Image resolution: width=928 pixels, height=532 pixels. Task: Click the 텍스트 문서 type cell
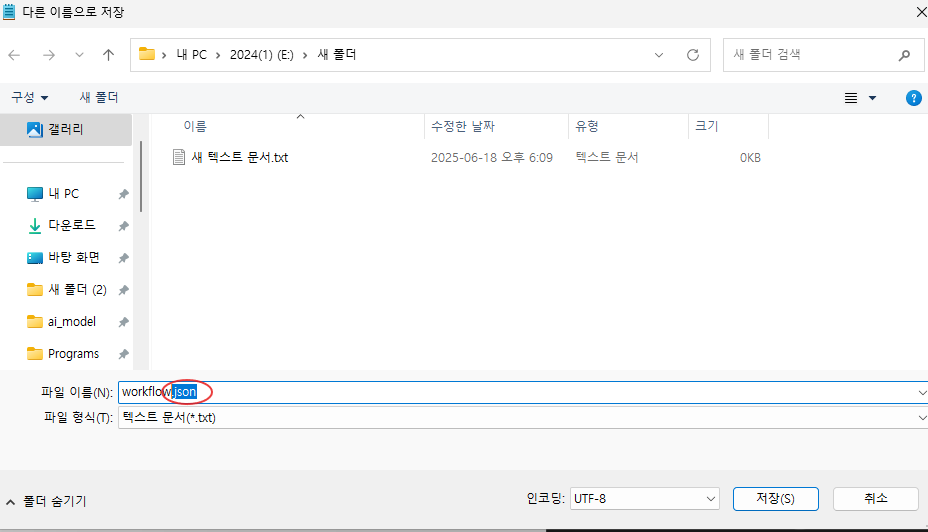pos(607,157)
